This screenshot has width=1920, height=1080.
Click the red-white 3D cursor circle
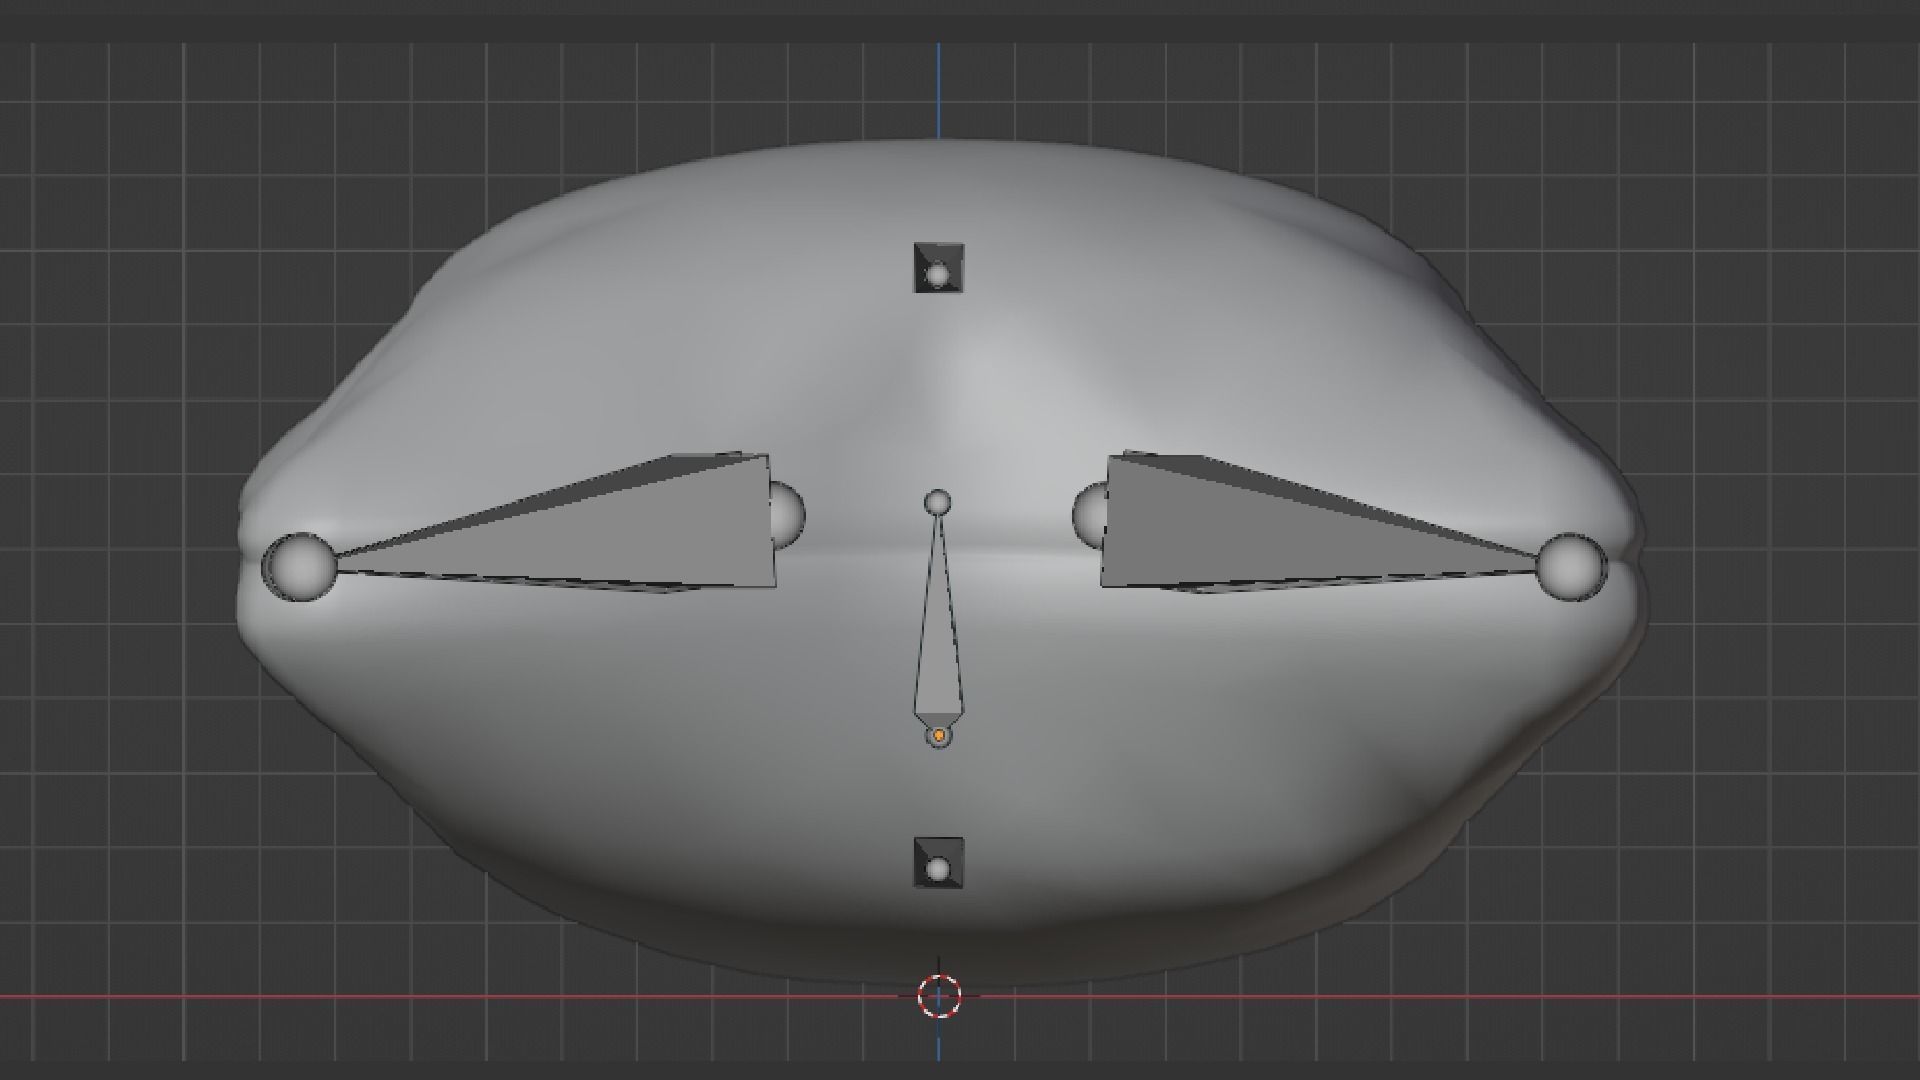click(x=939, y=996)
